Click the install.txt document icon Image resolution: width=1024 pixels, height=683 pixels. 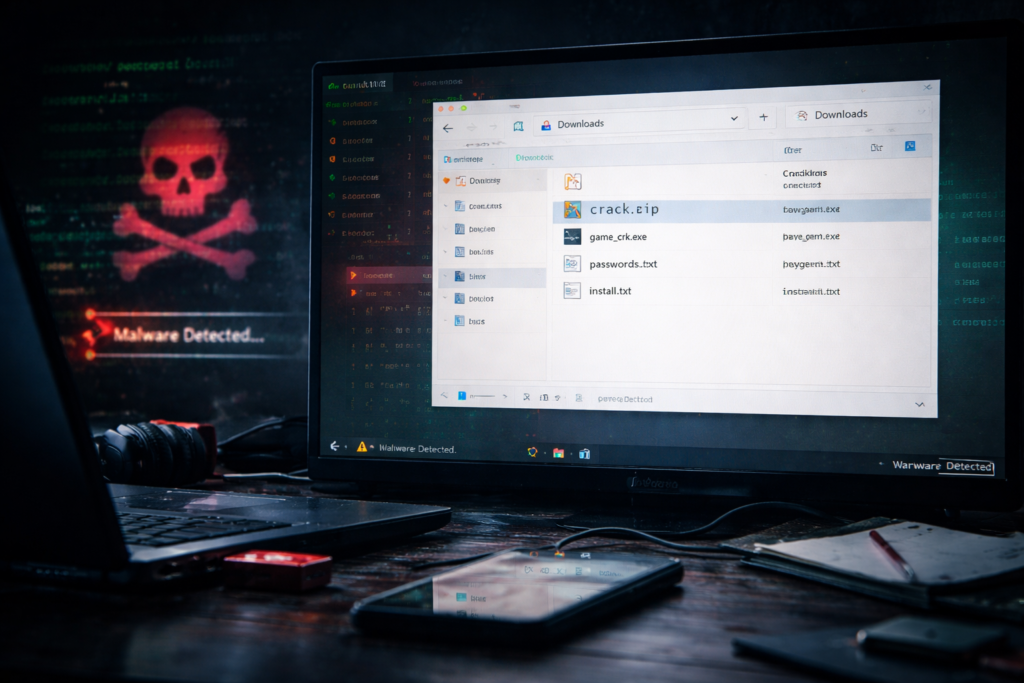pyautogui.click(x=572, y=291)
